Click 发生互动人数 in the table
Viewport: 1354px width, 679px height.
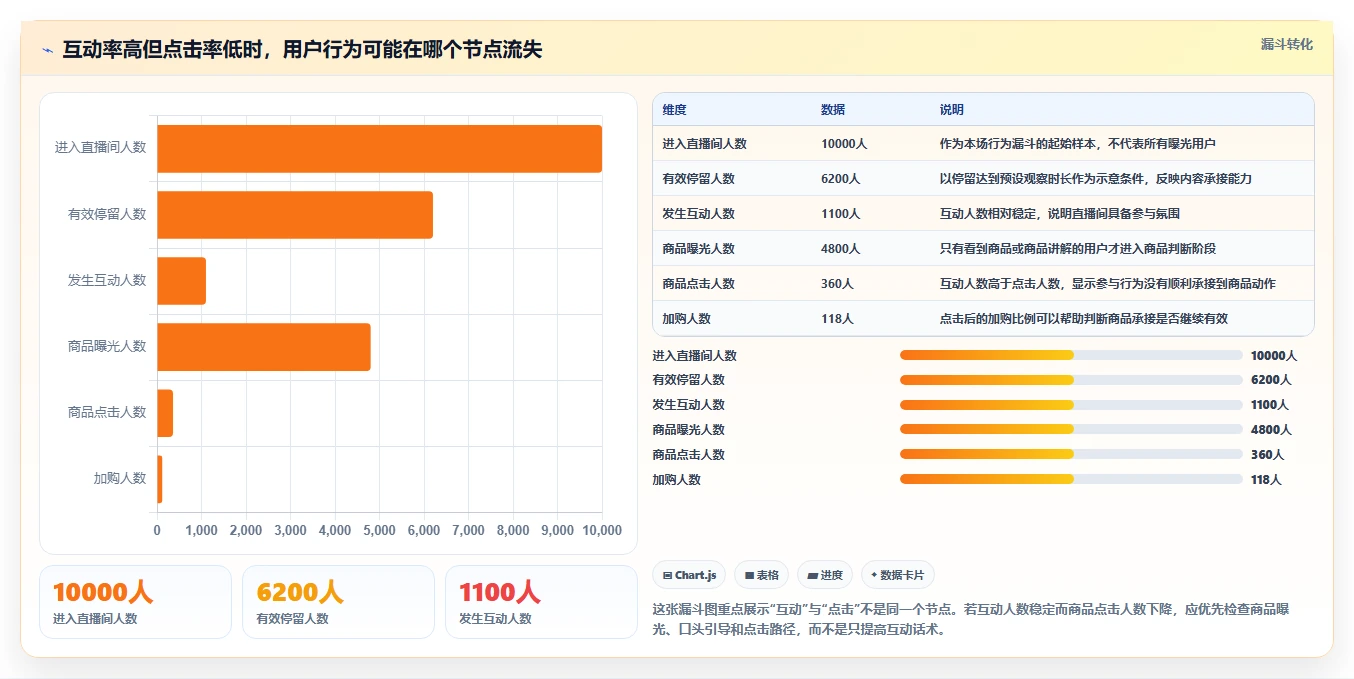[698, 214]
